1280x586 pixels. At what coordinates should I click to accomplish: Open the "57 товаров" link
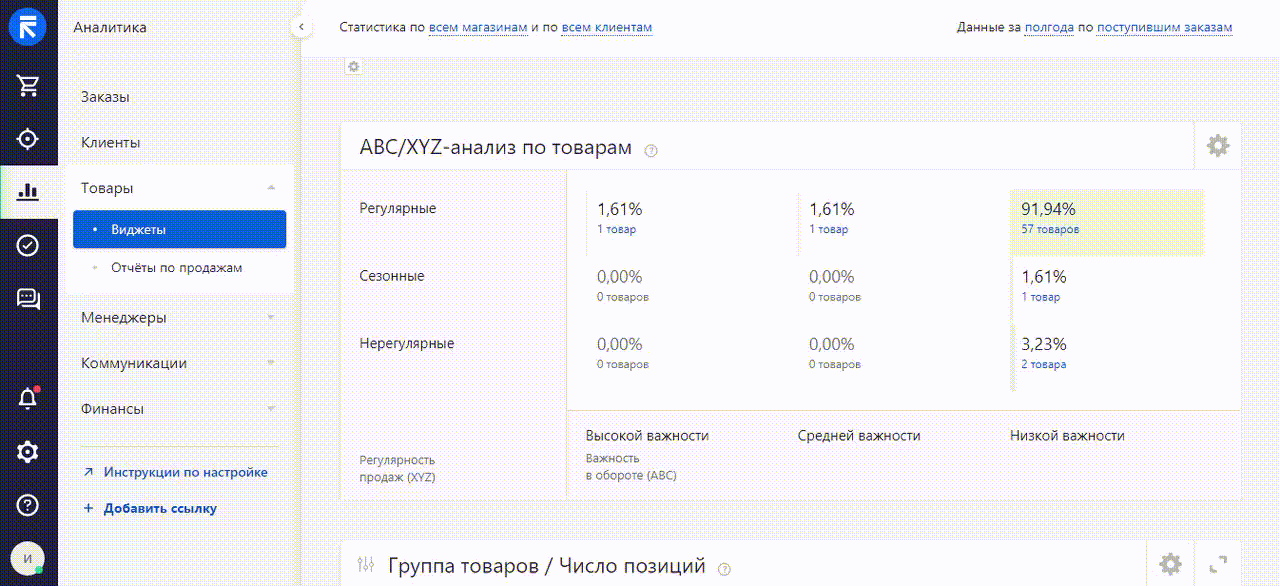1050,229
